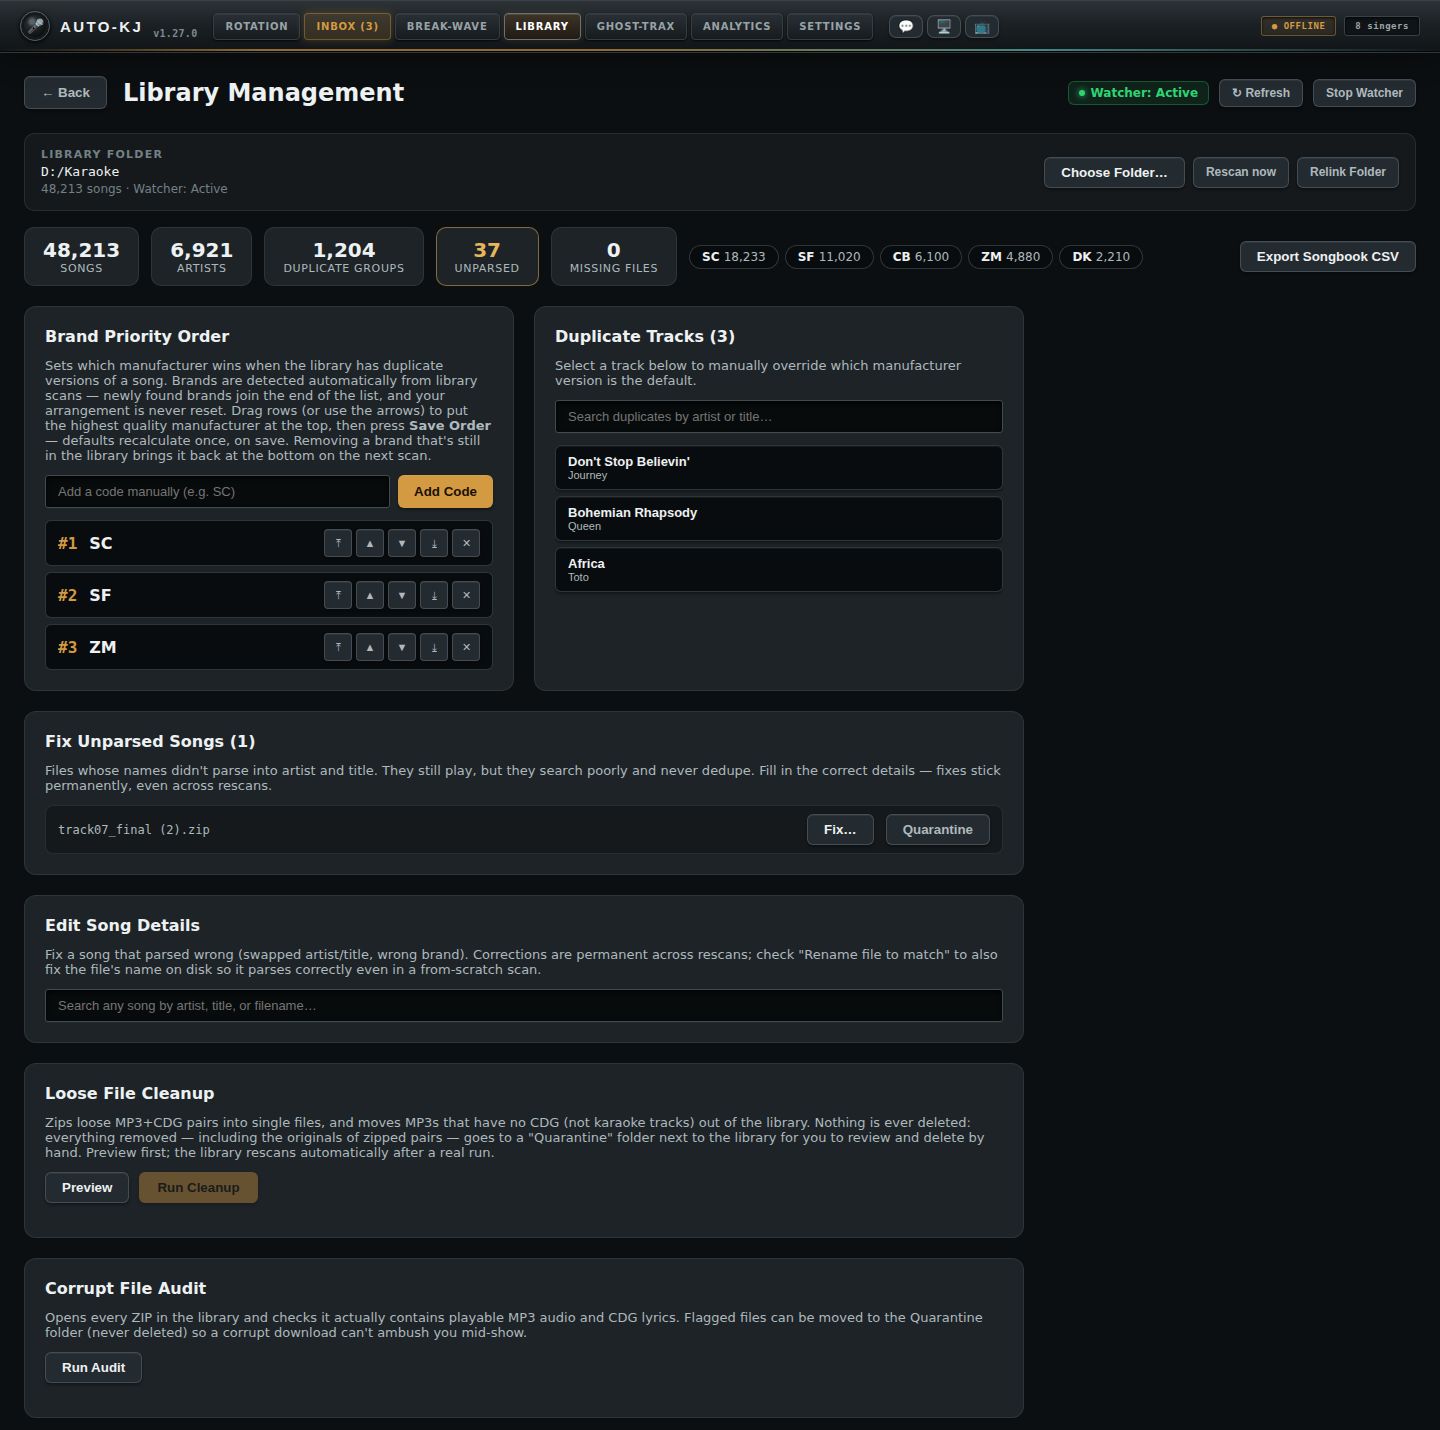Remove the SC brand row
The image size is (1440, 1430).
466,543
